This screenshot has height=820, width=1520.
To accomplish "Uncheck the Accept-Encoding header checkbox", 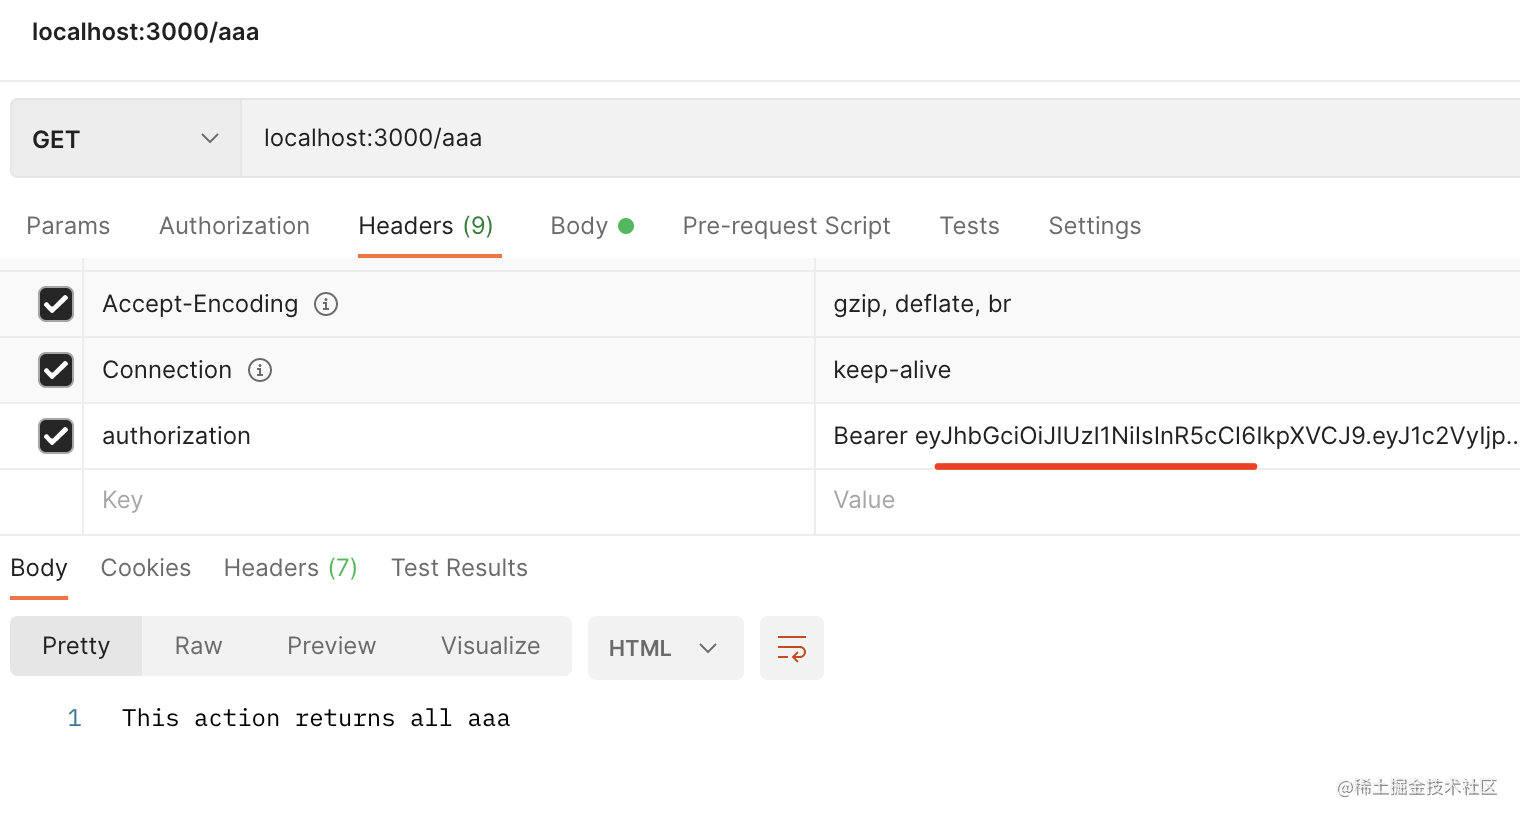I will [x=56, y=304].
